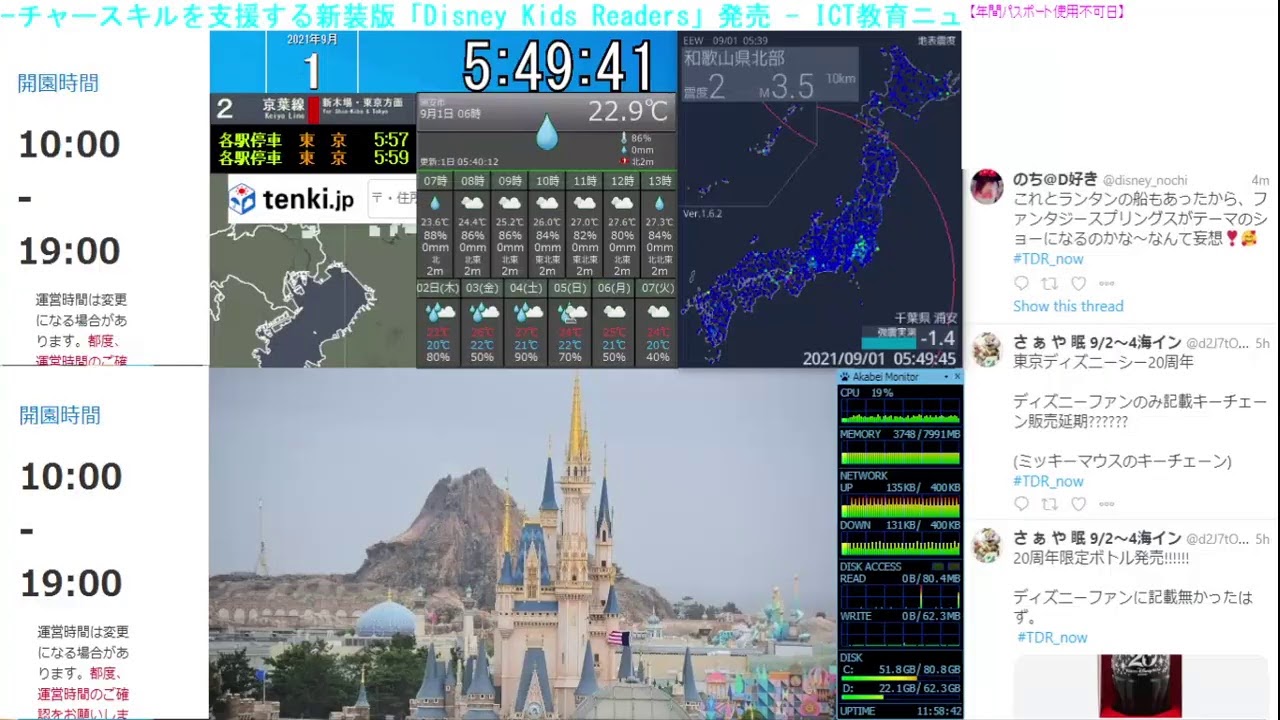
Task: Click the tenki.jp 〒・住所 search field
Action: click(392, 198)
